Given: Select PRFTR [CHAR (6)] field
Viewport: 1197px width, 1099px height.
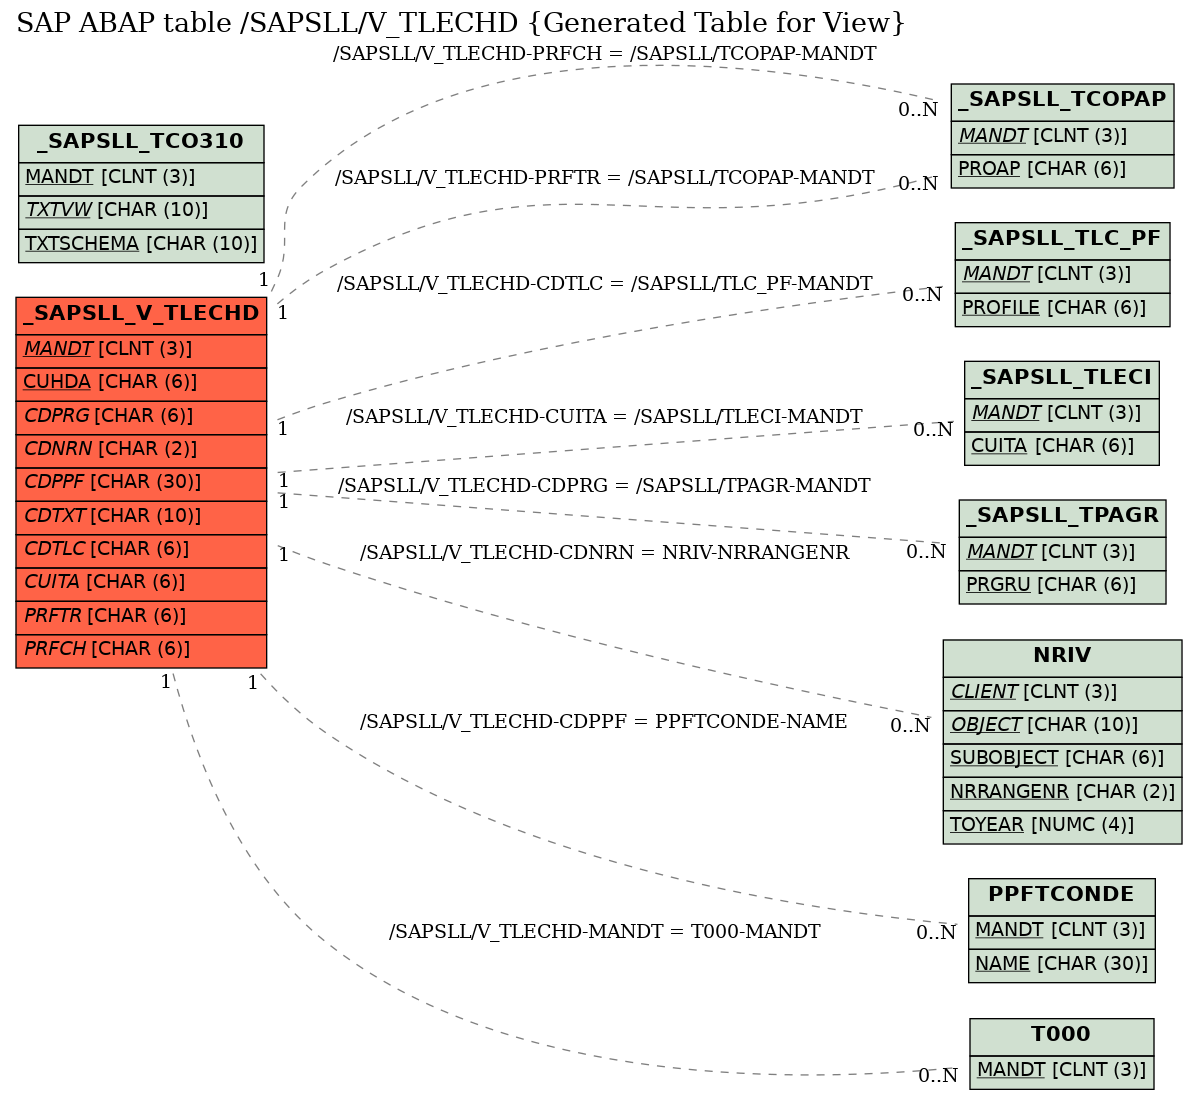Looking at the screenshot, I should point(141,617).
